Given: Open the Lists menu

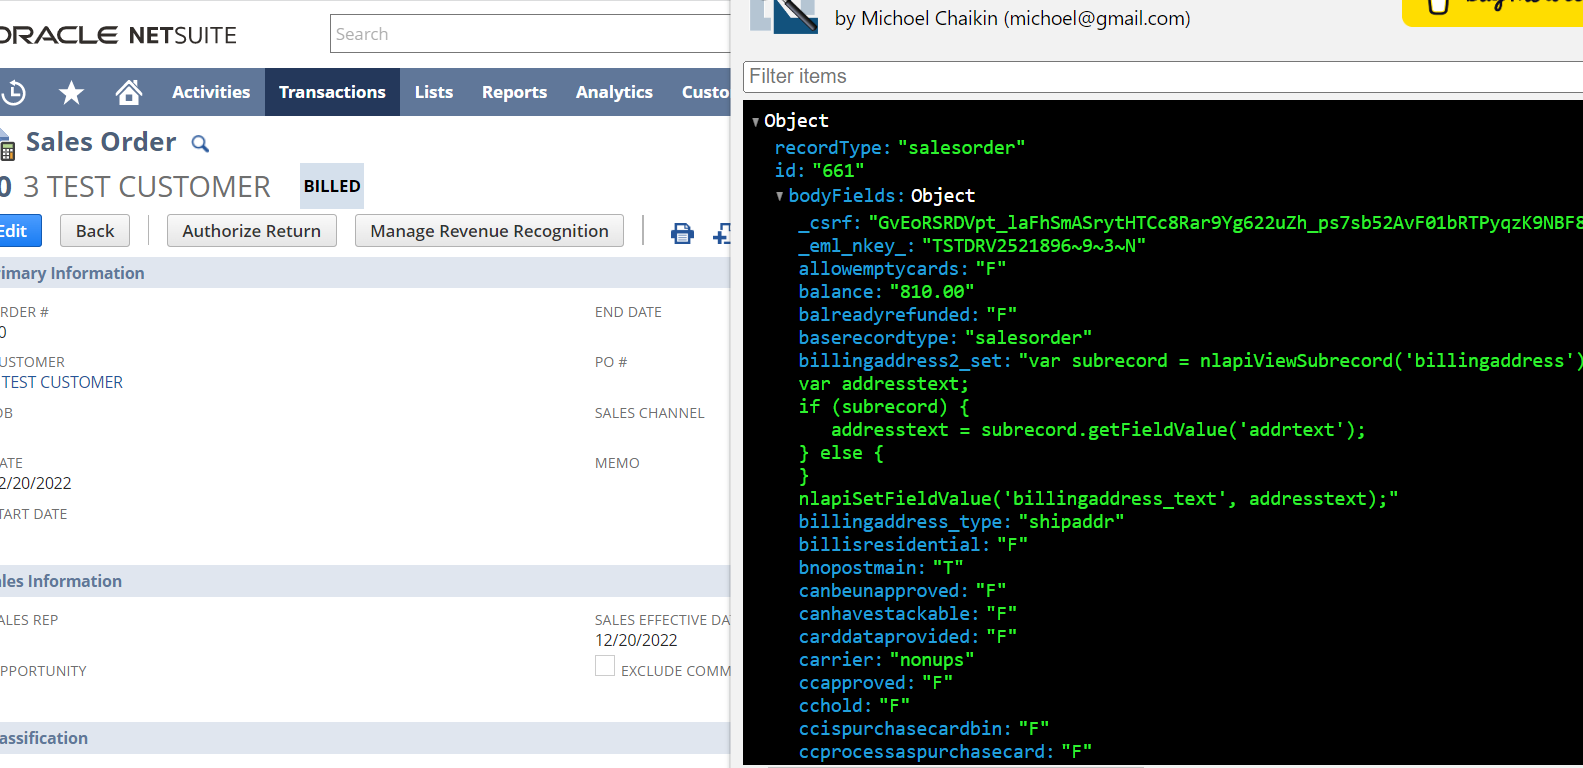Looking at the screenshot, I should pos(434,92).
